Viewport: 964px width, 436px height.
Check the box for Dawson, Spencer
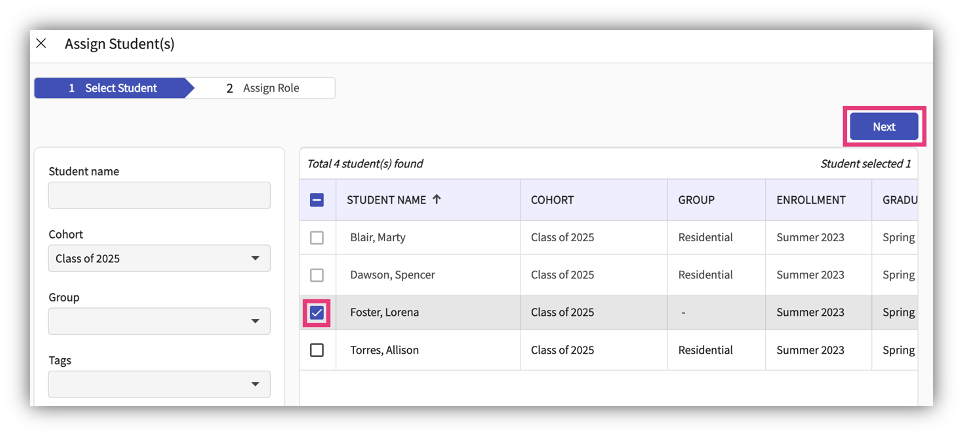(x=317, y=275)
